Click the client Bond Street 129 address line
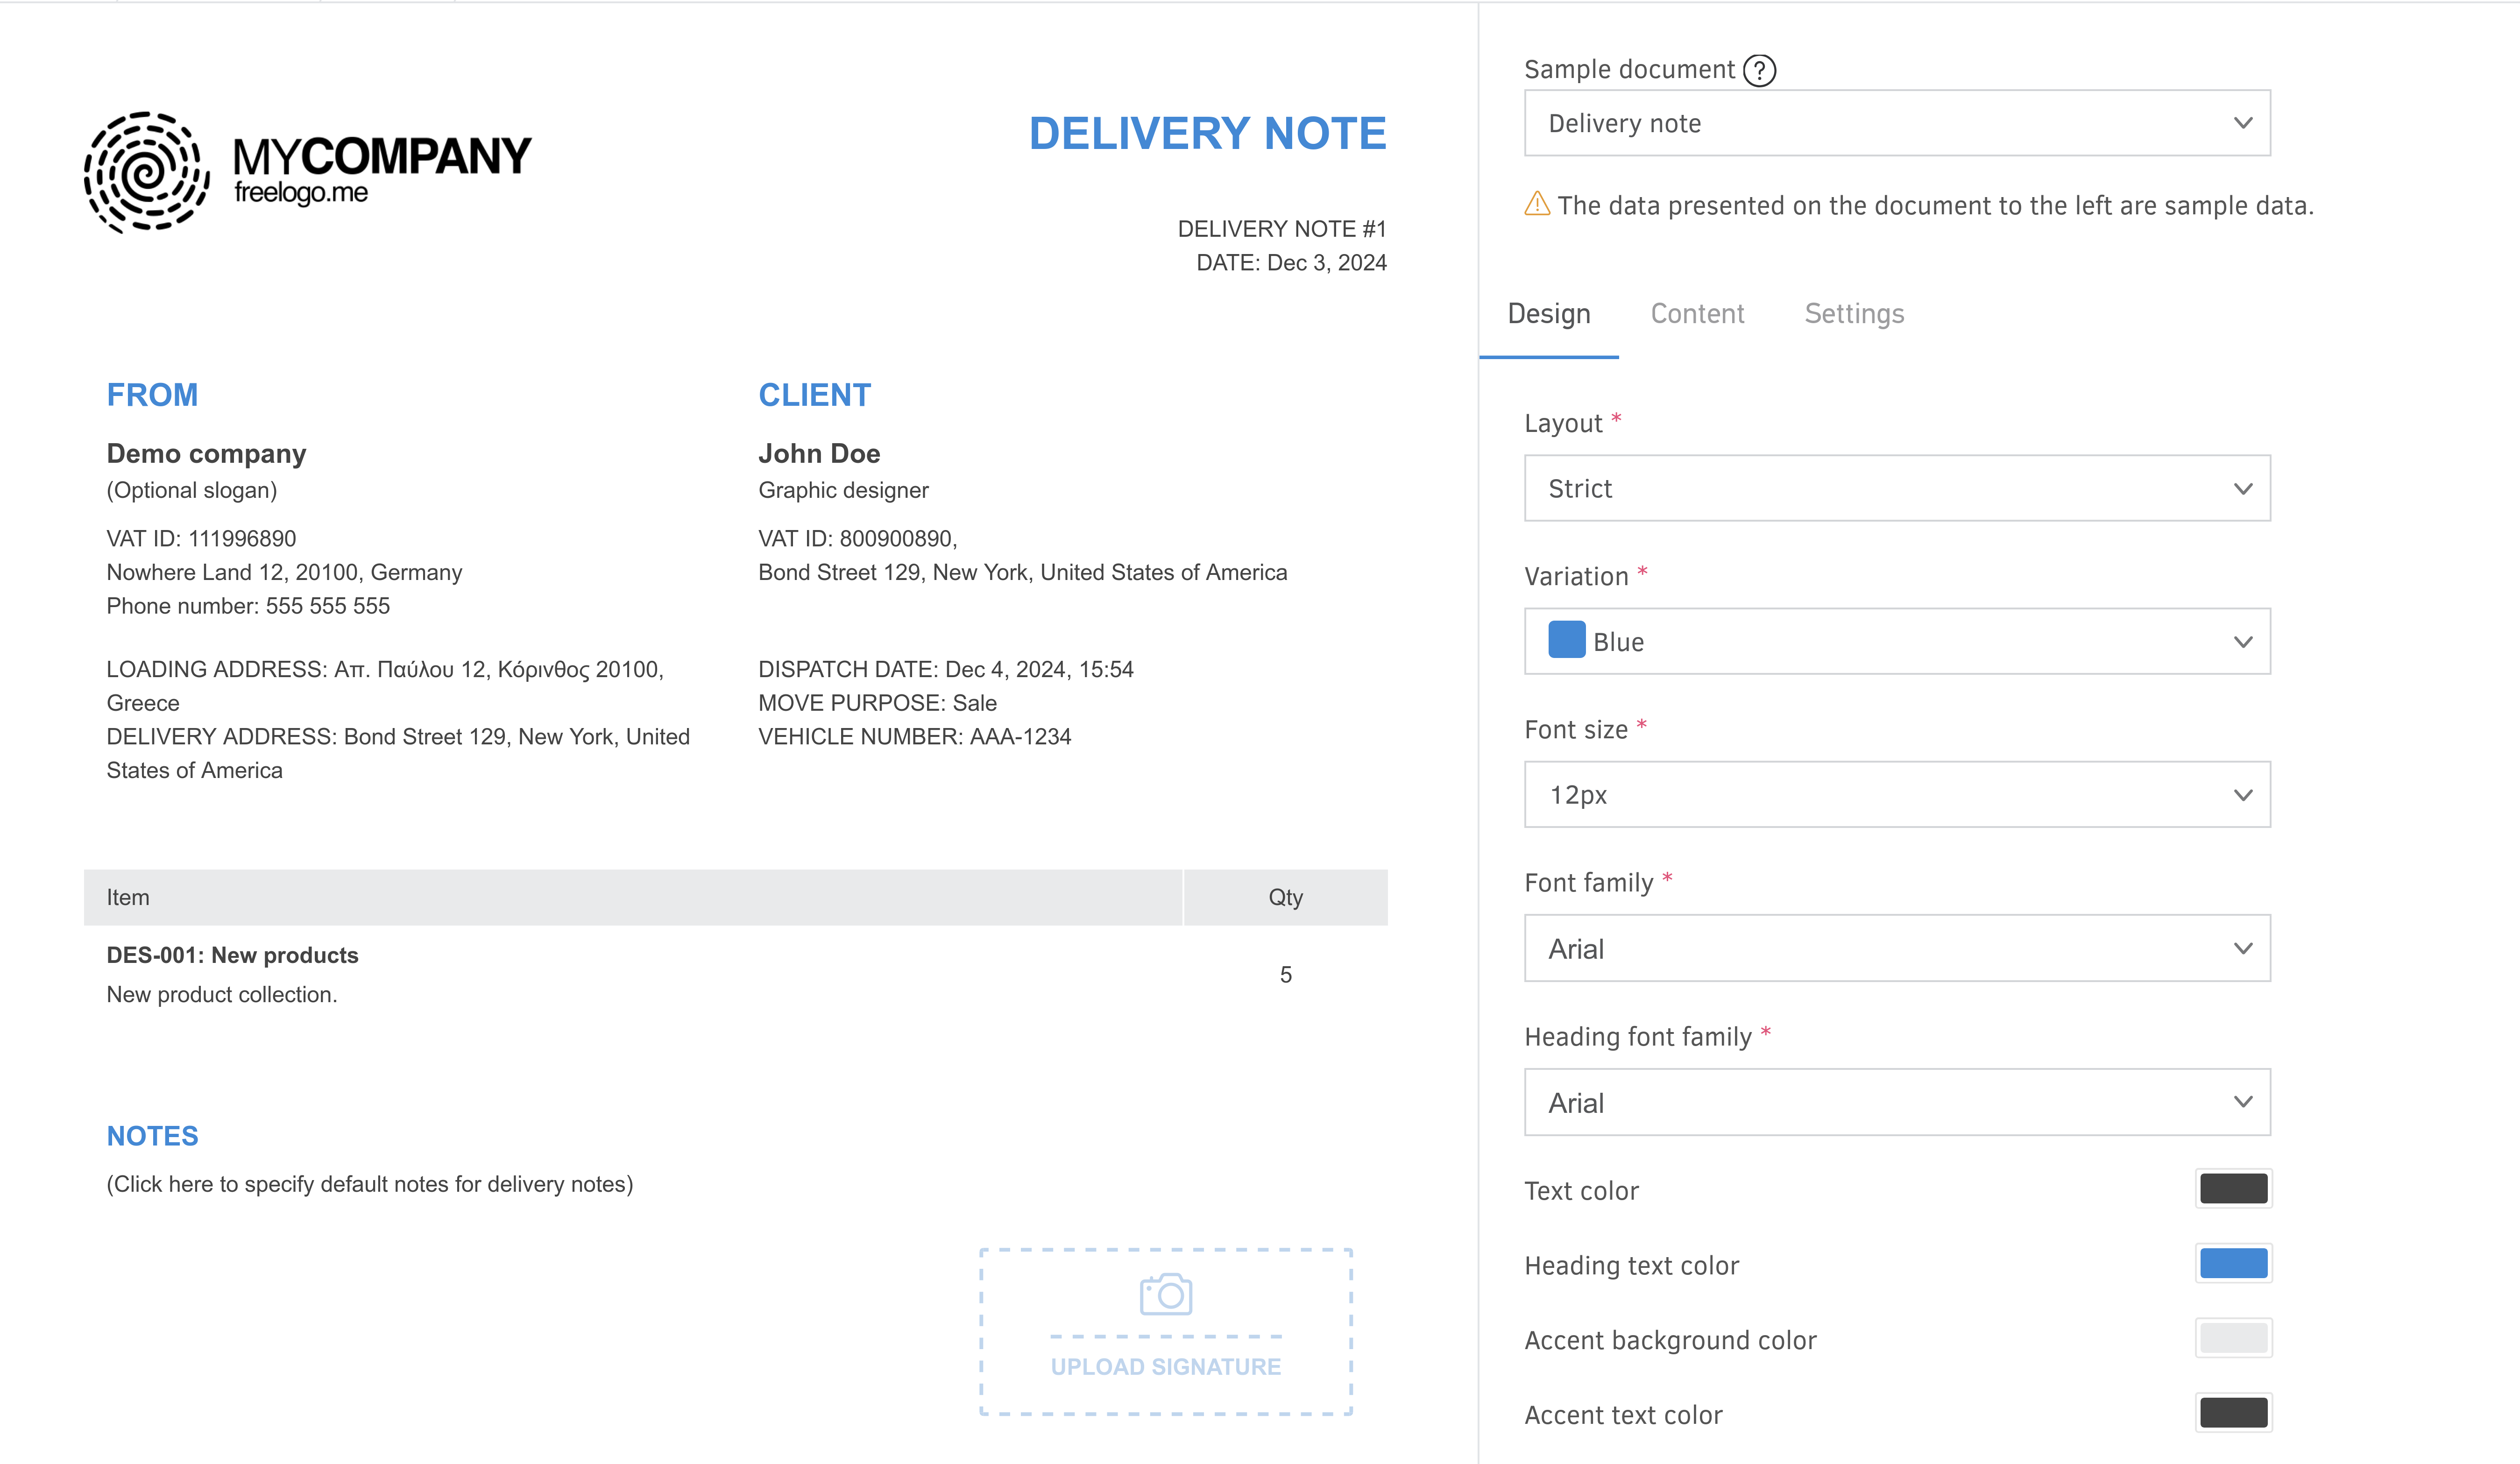The height and width of the screenshot is (1464, 2520). [1022, 572]
